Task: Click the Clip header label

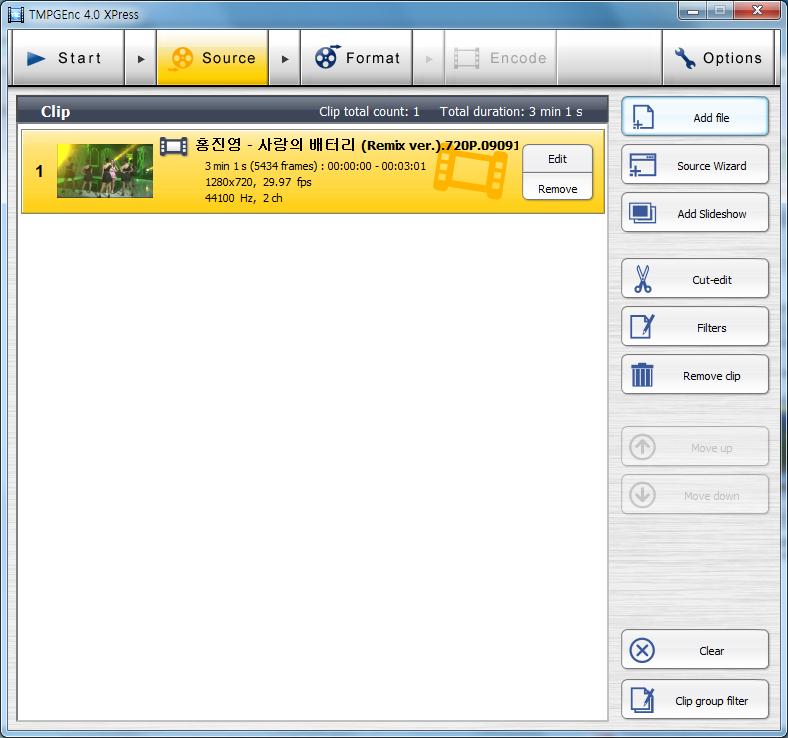Action: [55, 111]
